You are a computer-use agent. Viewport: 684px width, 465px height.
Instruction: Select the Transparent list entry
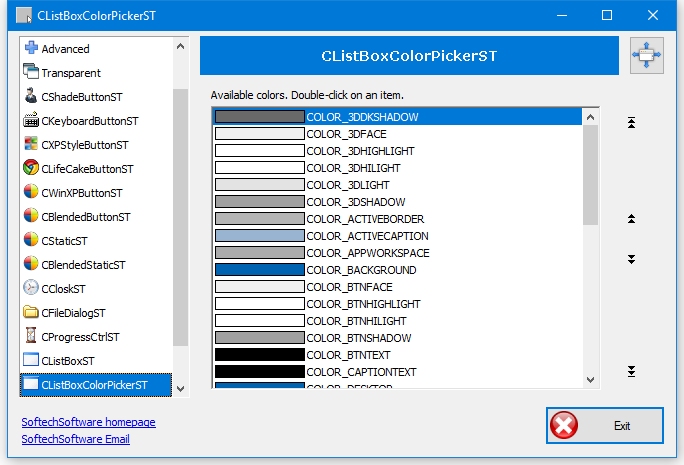pyautogui.click(x=70, y=73)
